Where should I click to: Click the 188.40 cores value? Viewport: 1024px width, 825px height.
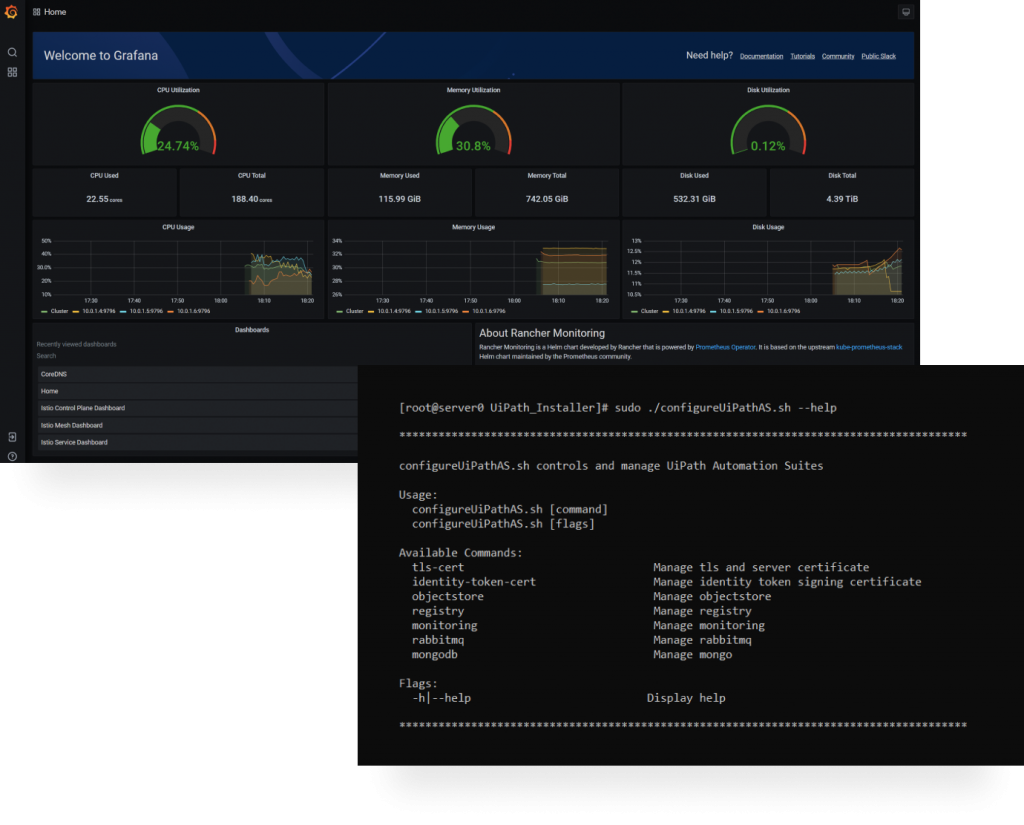252,199
